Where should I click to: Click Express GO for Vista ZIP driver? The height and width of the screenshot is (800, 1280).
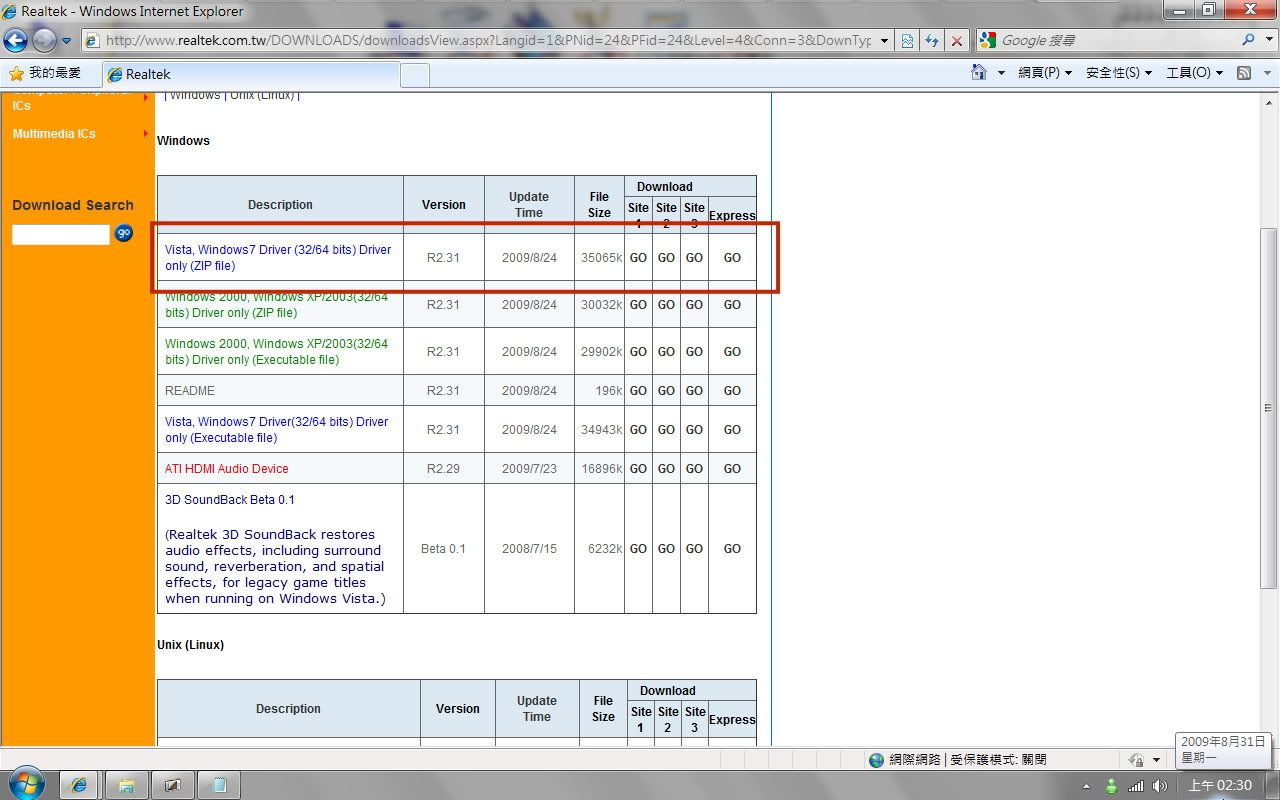pyautogui.click(x=732, y=258)
